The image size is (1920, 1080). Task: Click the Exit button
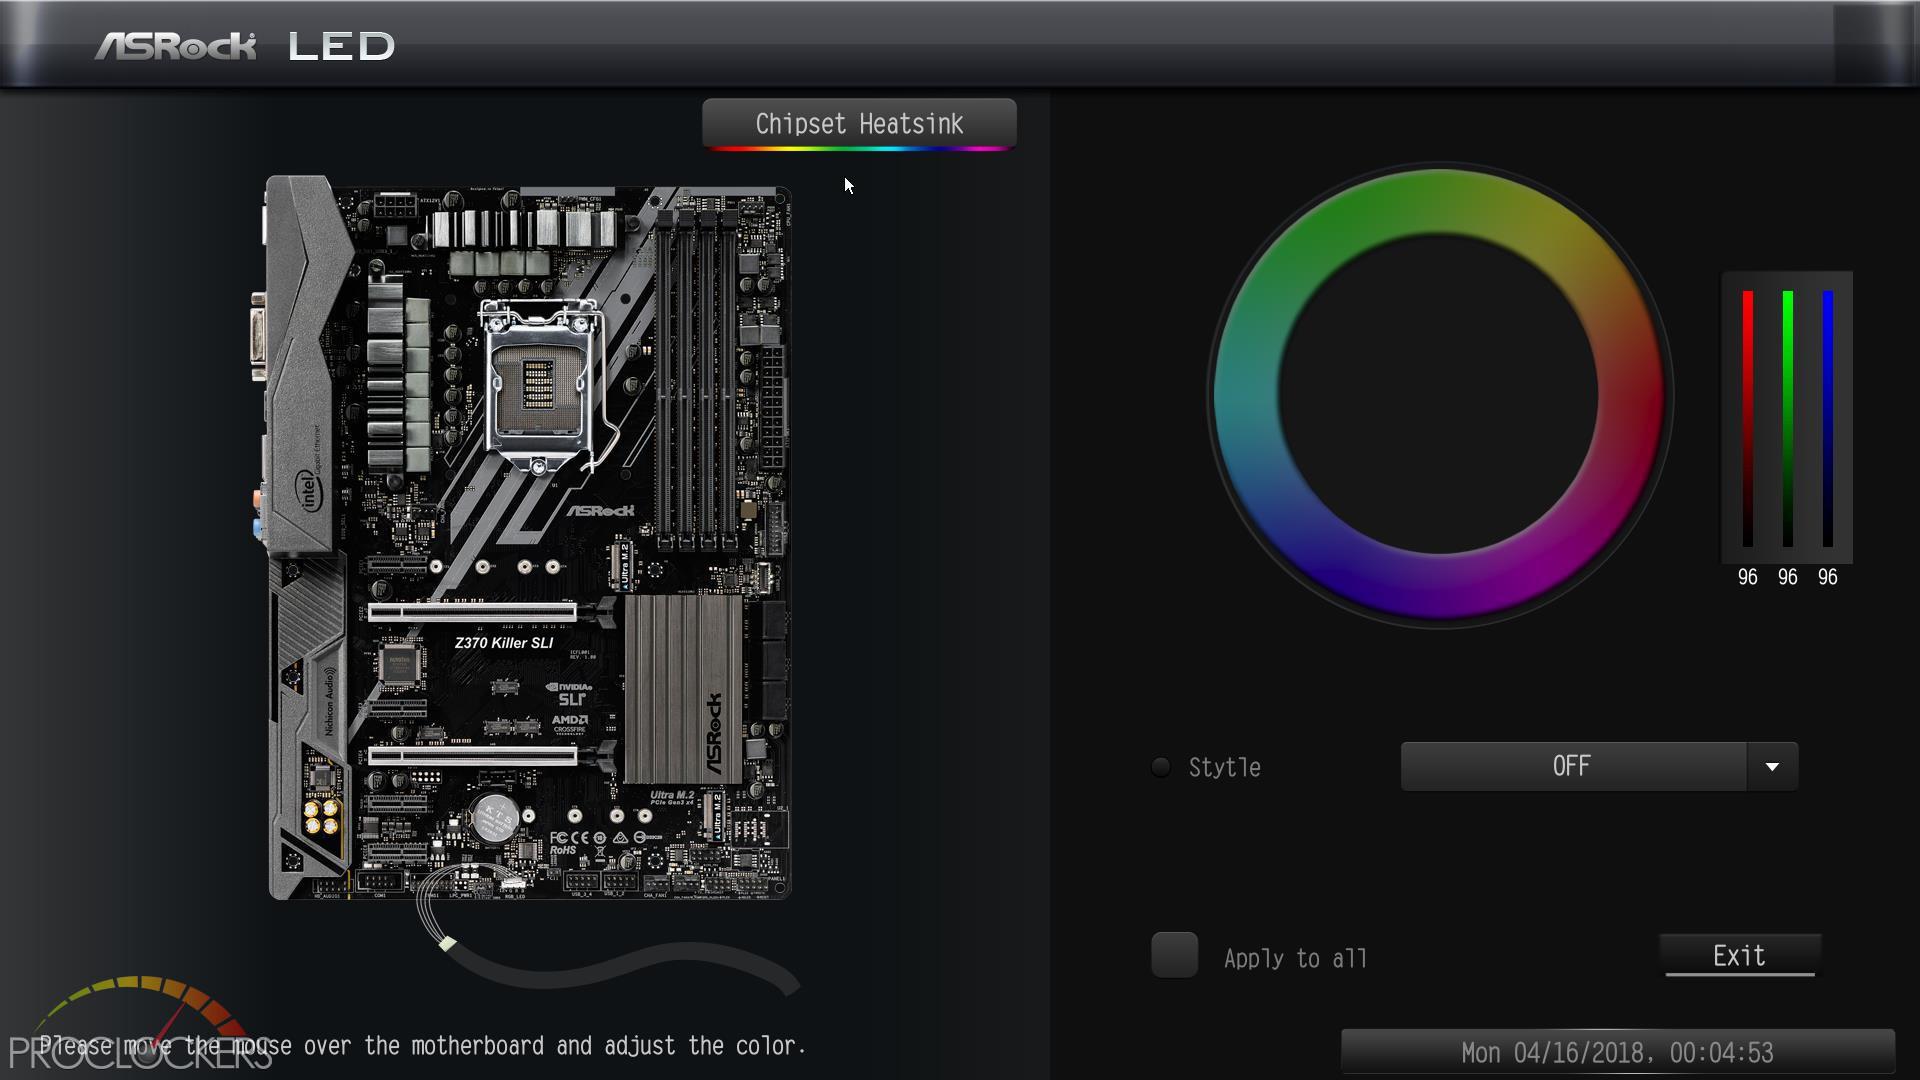[1740, 955]
